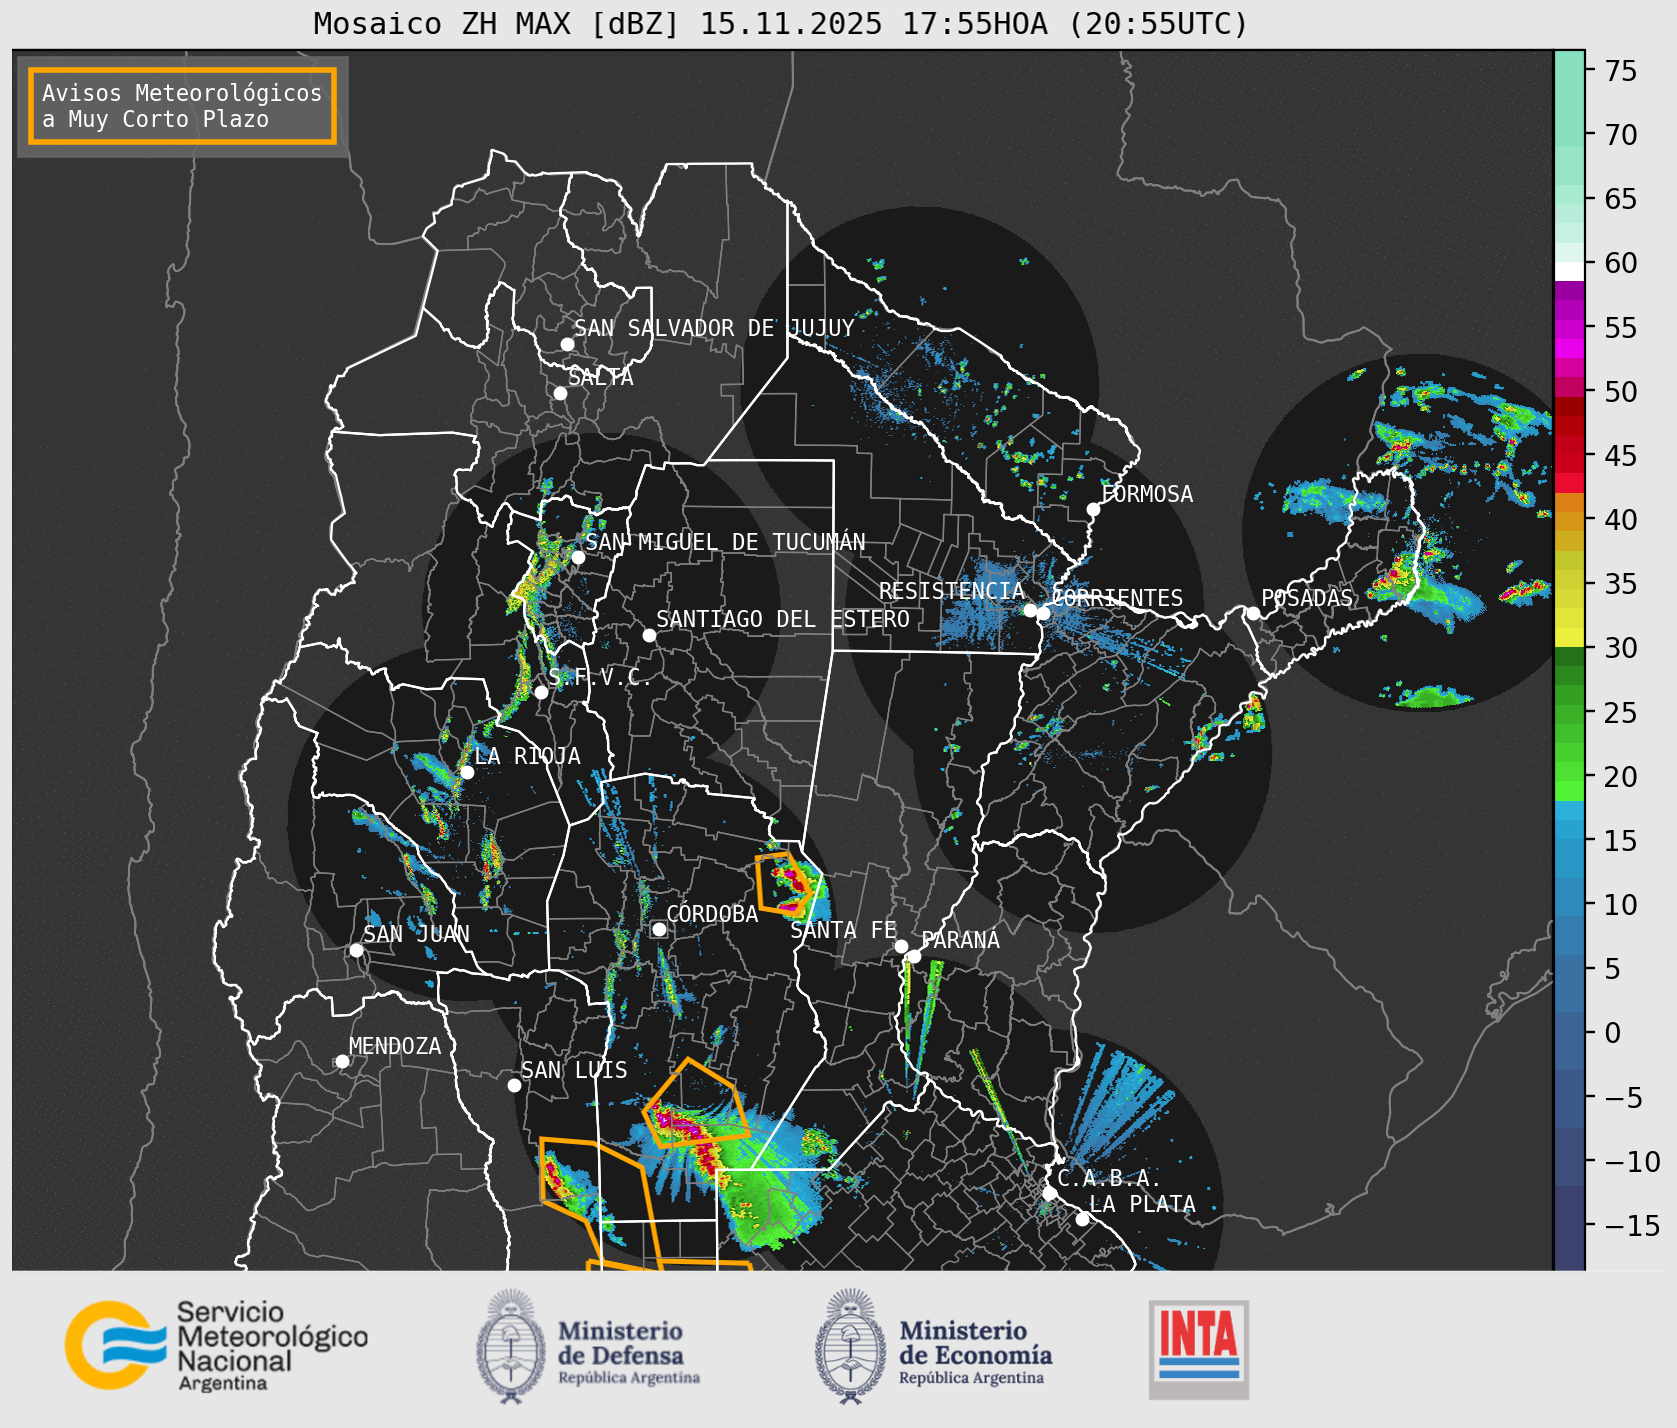The width and height of the screenshot is (1677, 1428).
Task: Click the San Juan city dot
Action: pos(356,950)
